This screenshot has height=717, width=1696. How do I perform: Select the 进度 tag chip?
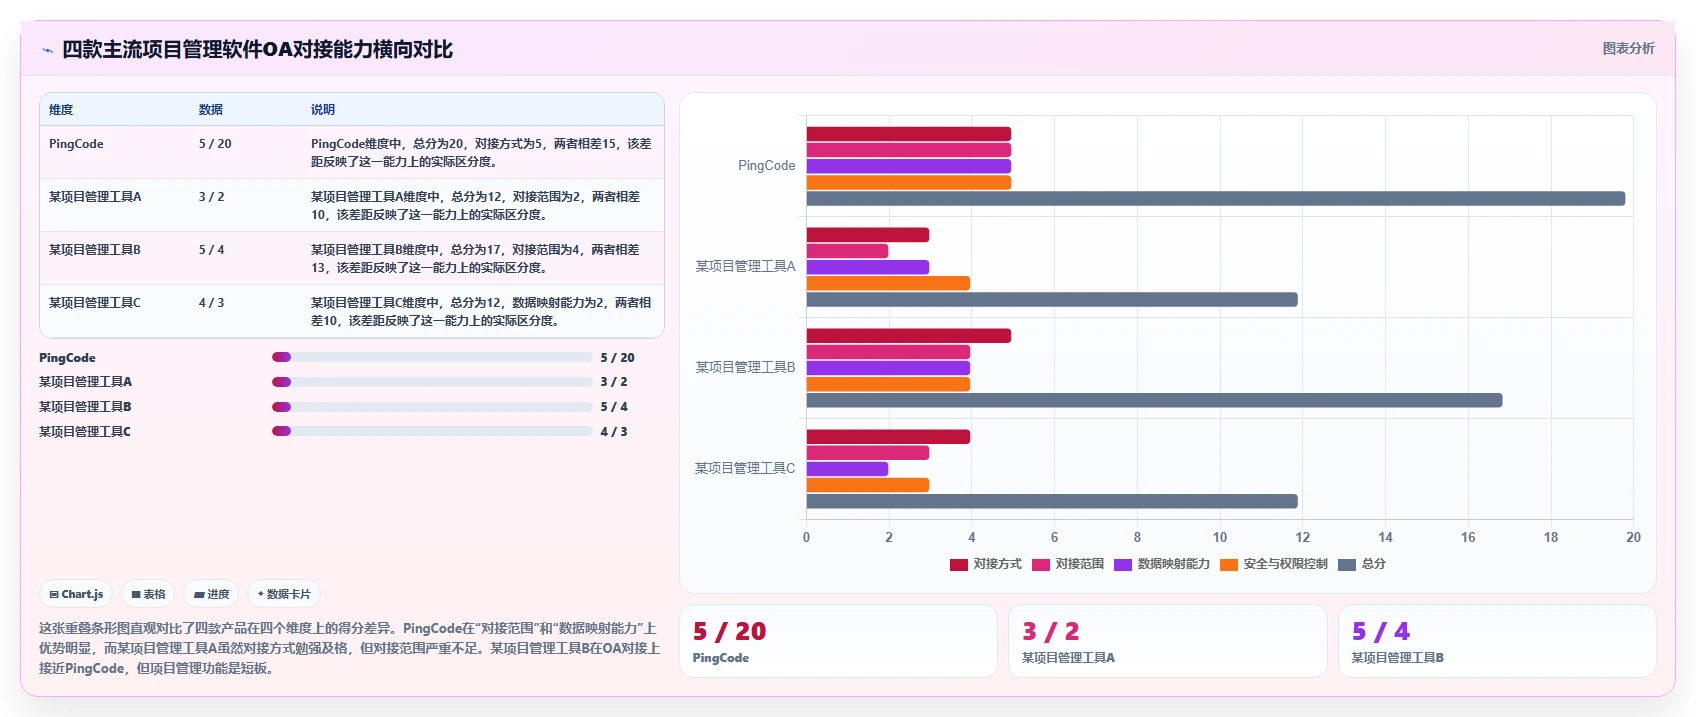[x=211, y=594]
